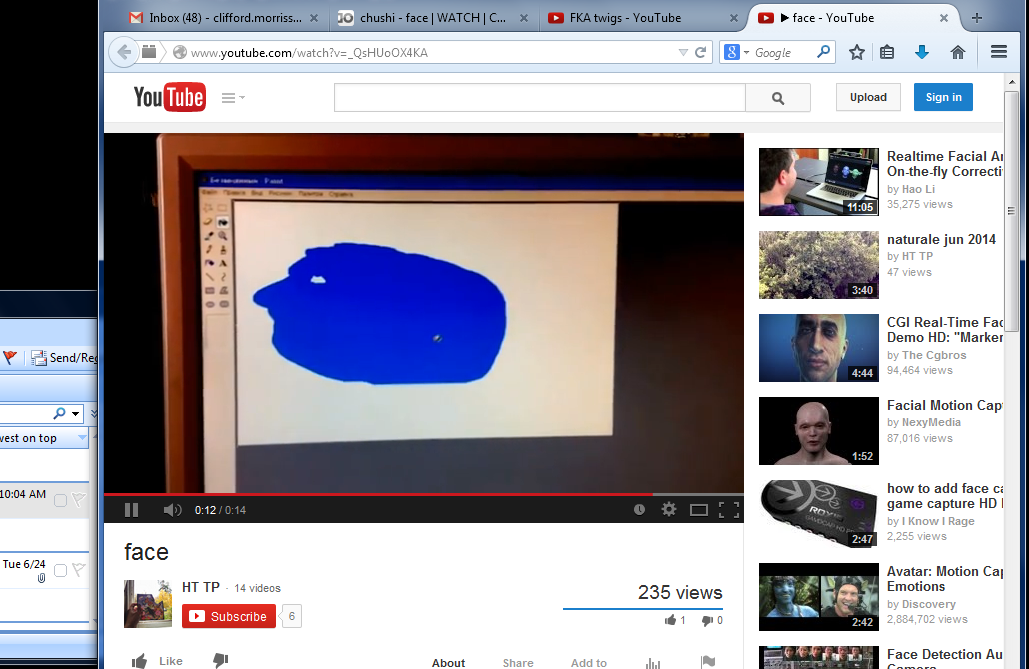Image resolution: width=1029 pixels, height=669 pixels.
Task: Open the CGI Real-Time Facial Demo thumbnail
Action: tap(818, 348)
